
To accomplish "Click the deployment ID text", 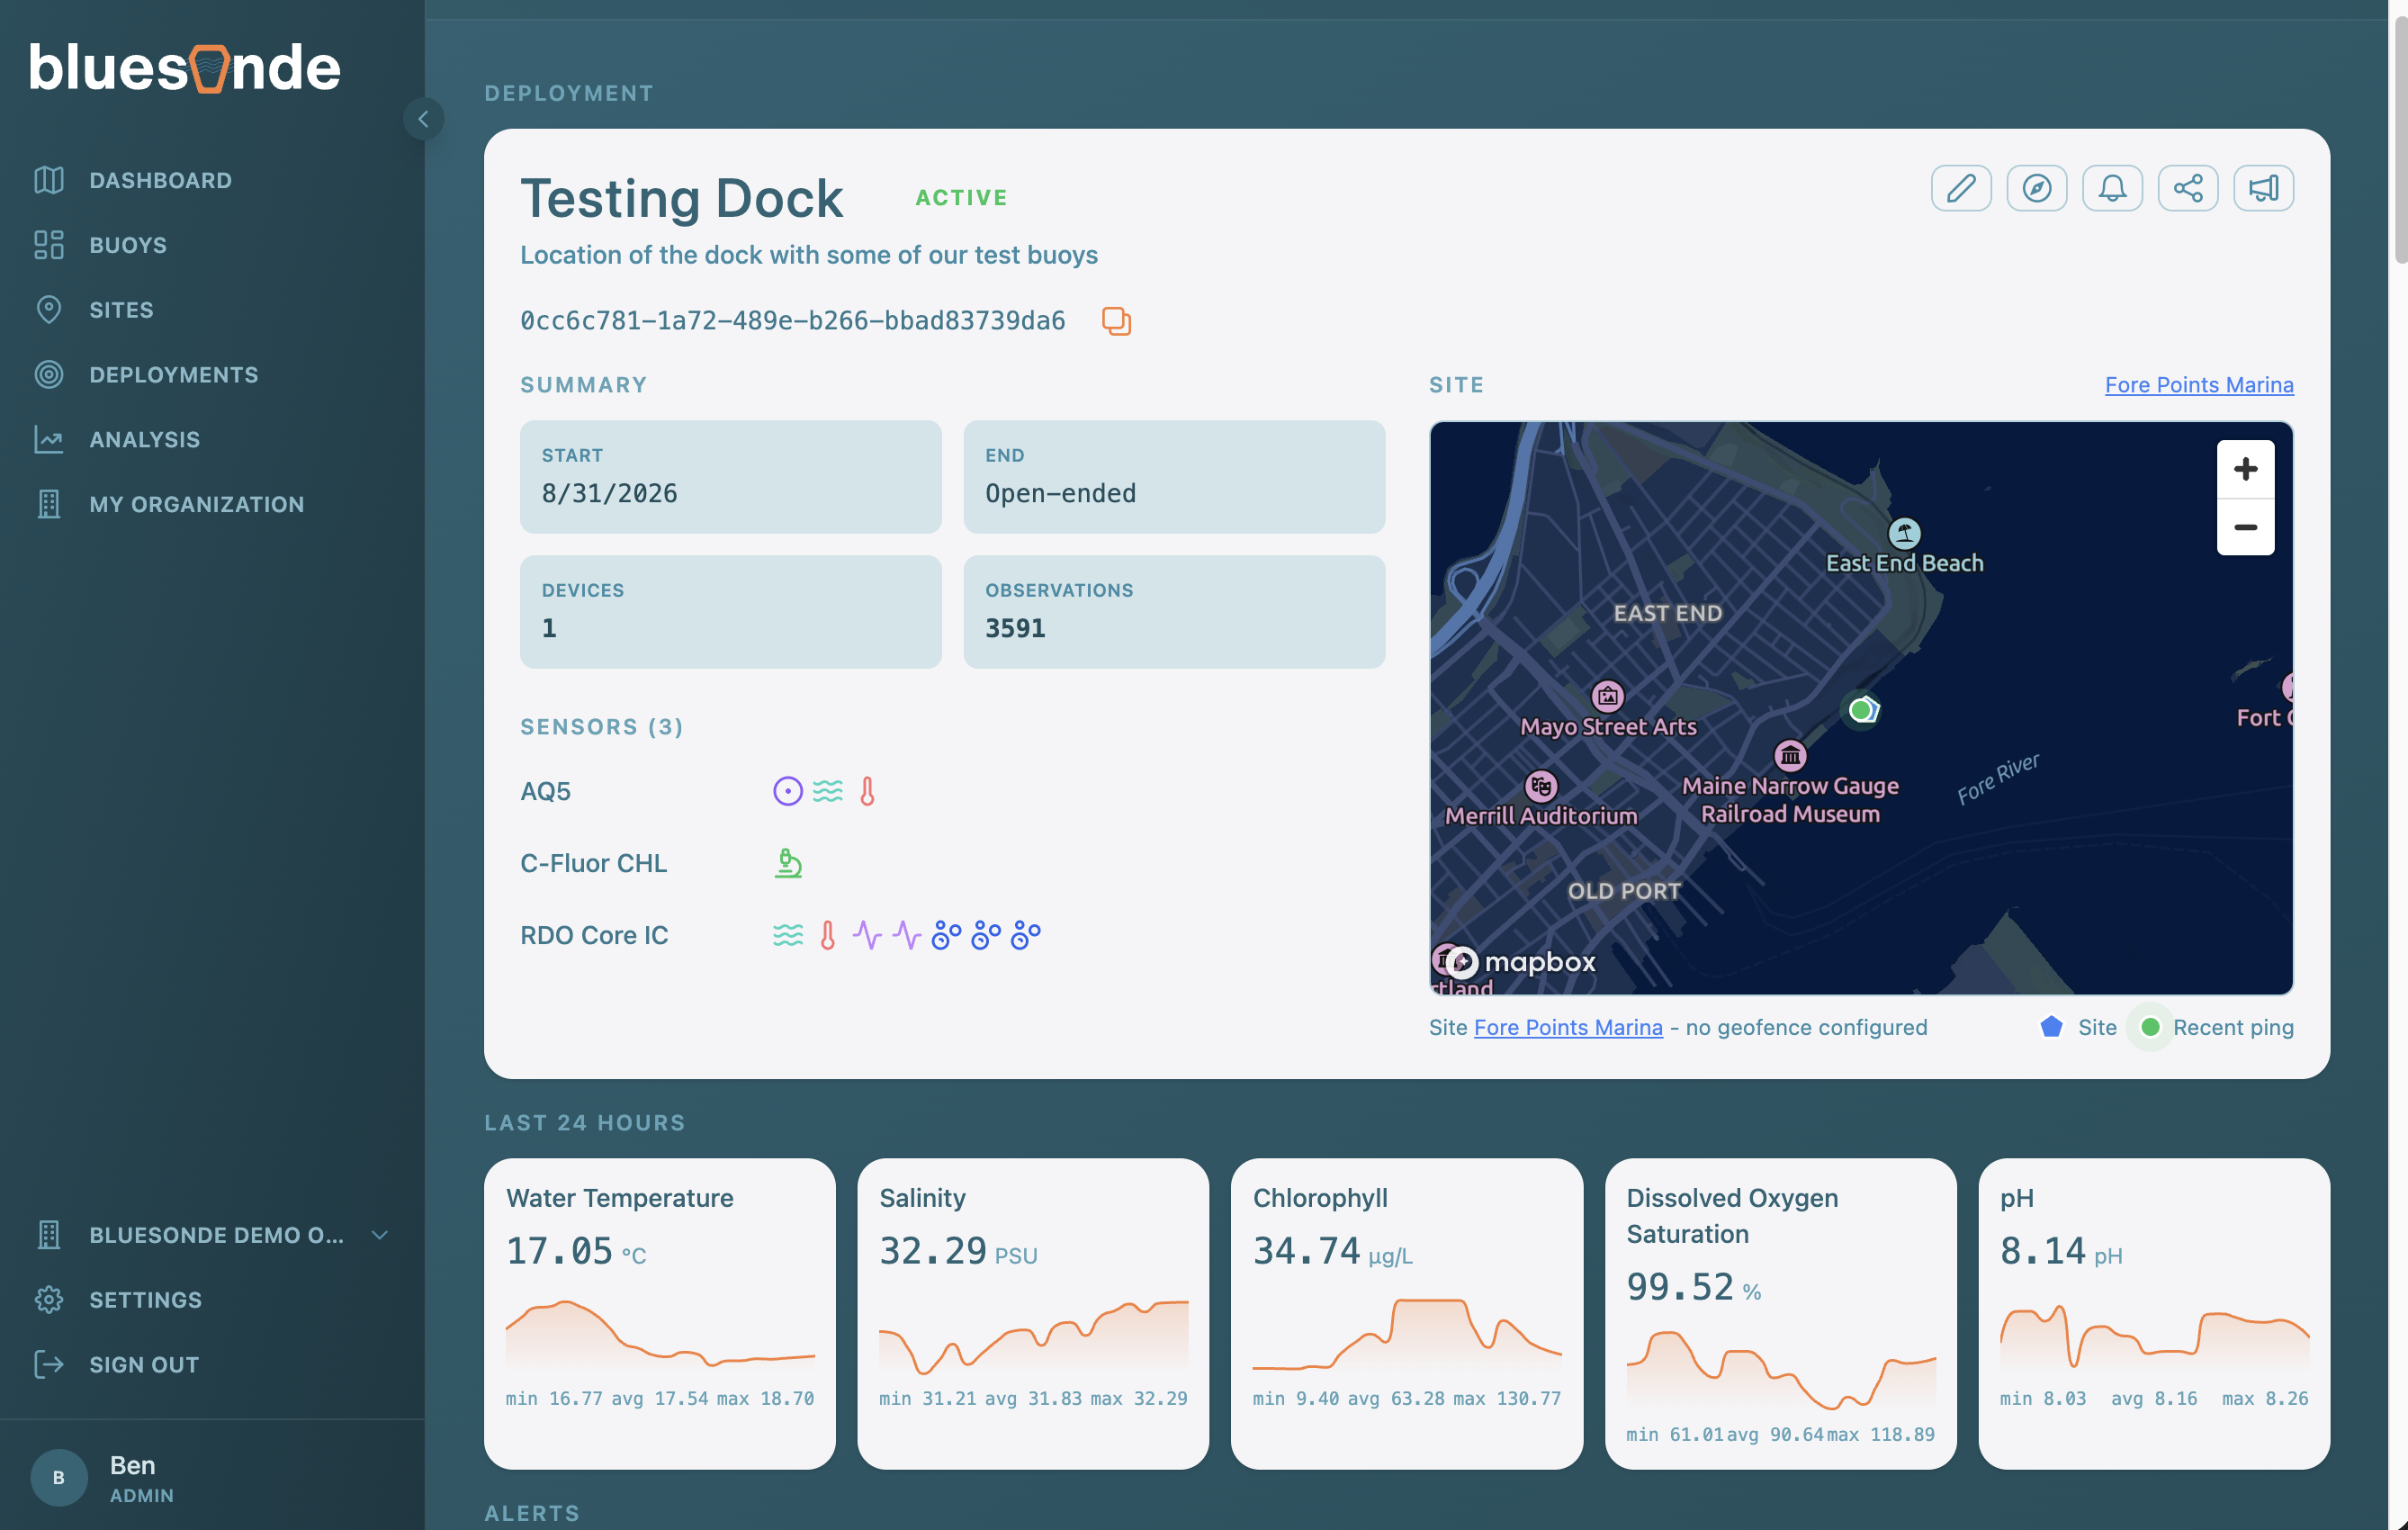I will pos(792,321).
